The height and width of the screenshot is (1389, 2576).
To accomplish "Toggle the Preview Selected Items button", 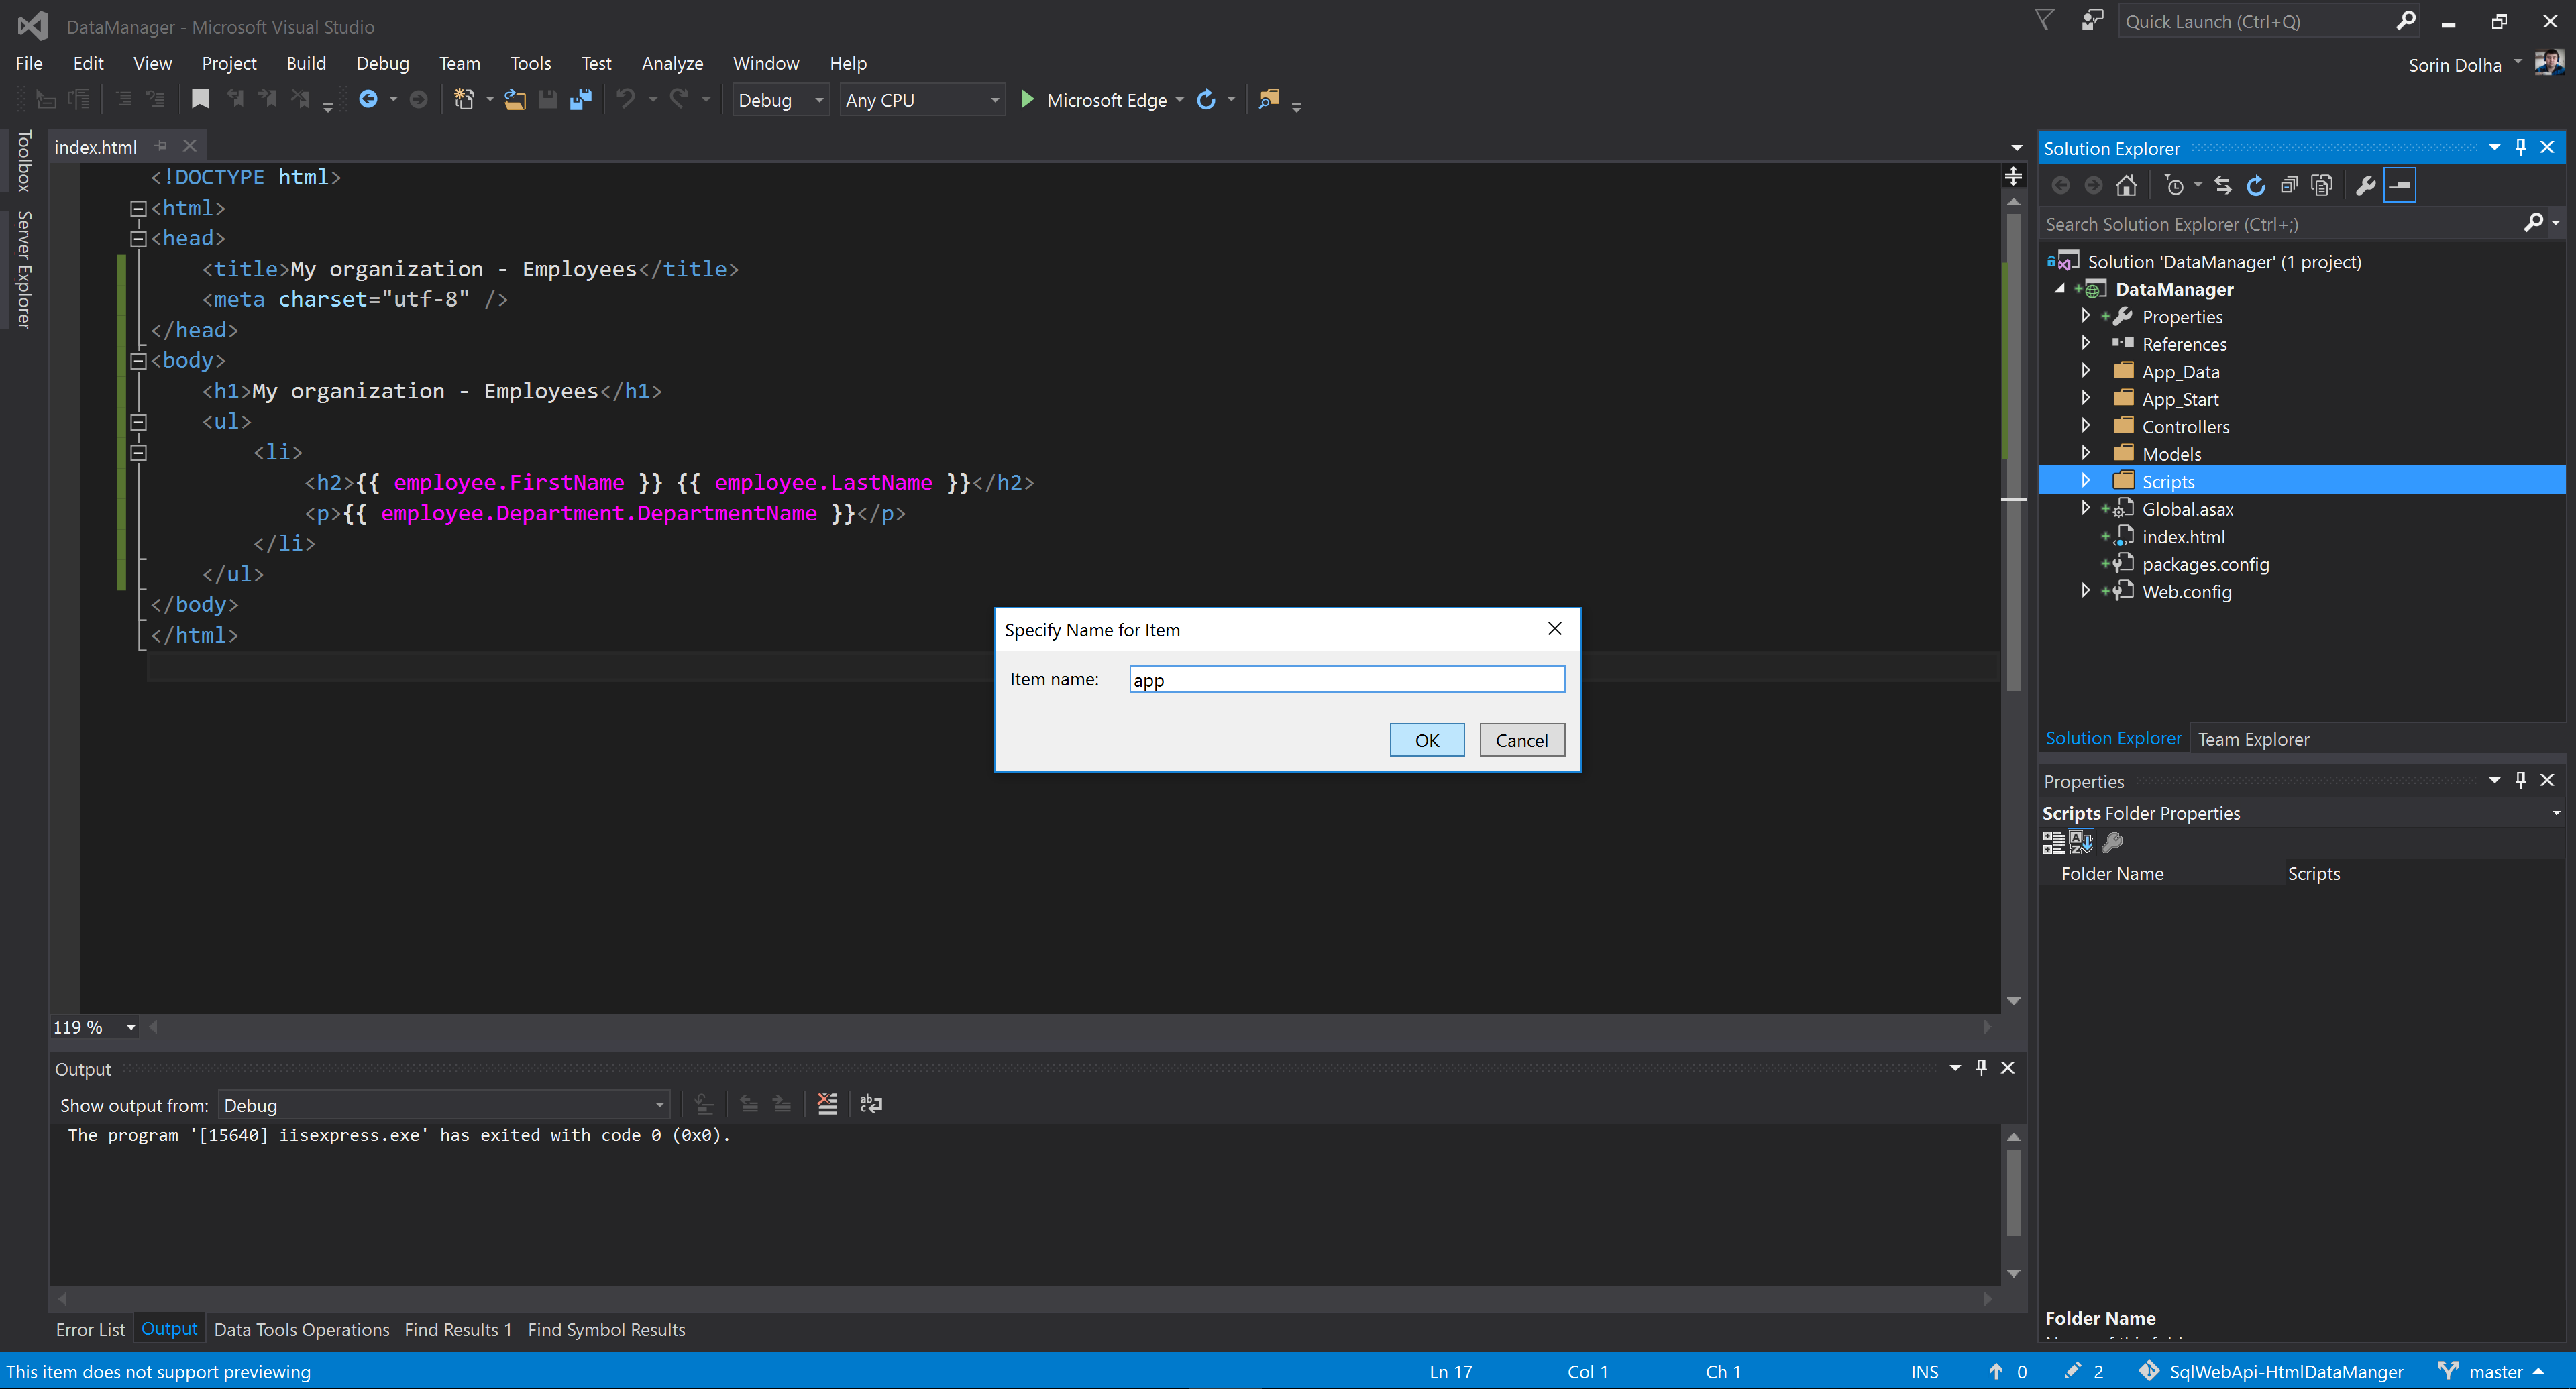I will click(2400, 186).
